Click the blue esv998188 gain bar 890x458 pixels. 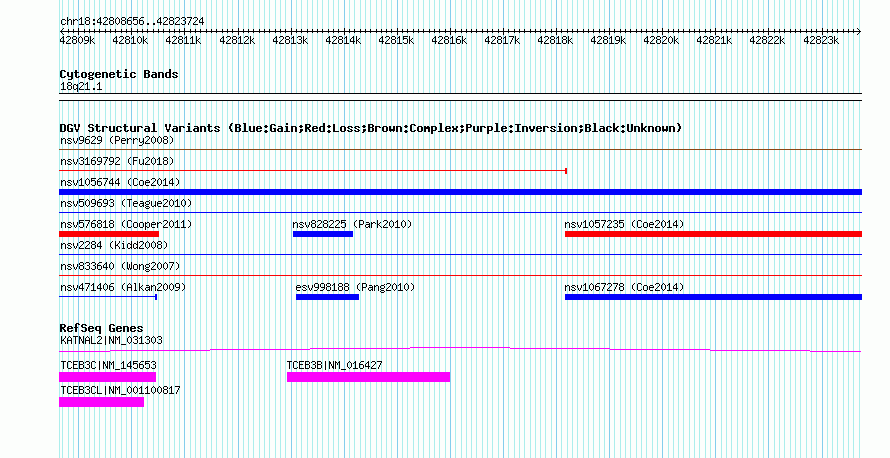coord(328,297)
